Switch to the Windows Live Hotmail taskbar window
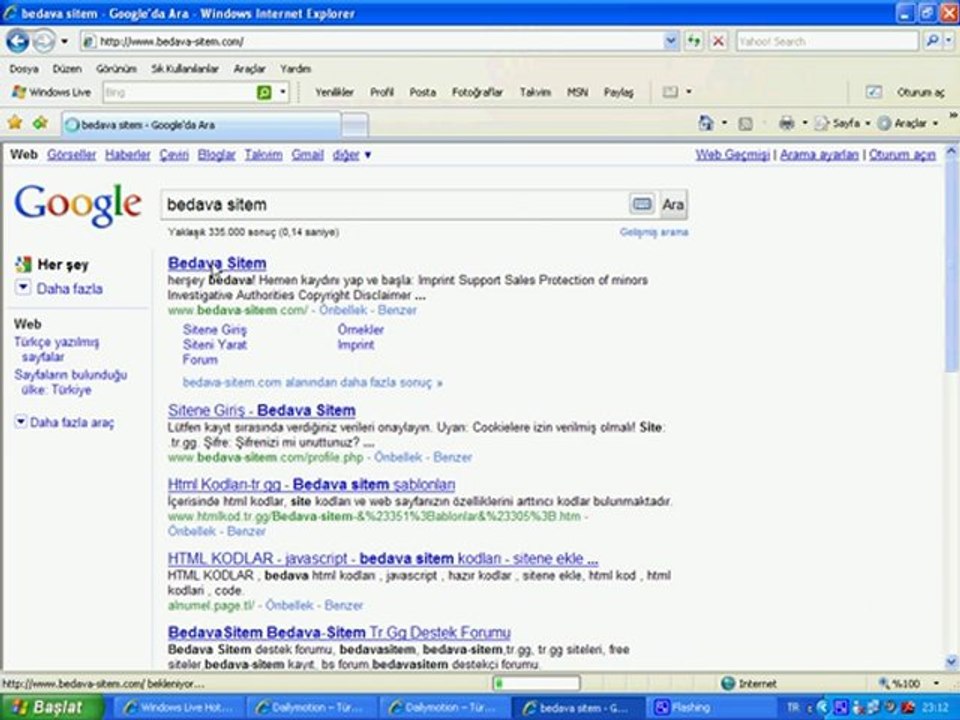This screenshot has height=720, width=960. 179,708
